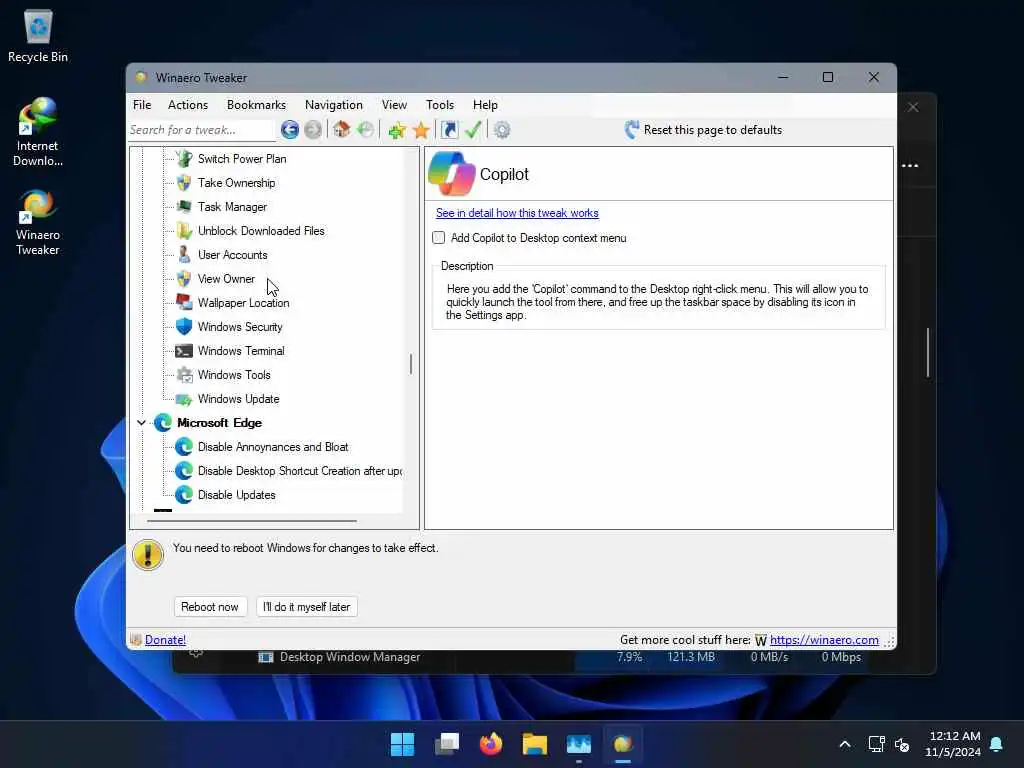Collapse the Microsoft Edge tree category
The height and width of the screenshot is (768, 1024).
click(x=141, y=423)
